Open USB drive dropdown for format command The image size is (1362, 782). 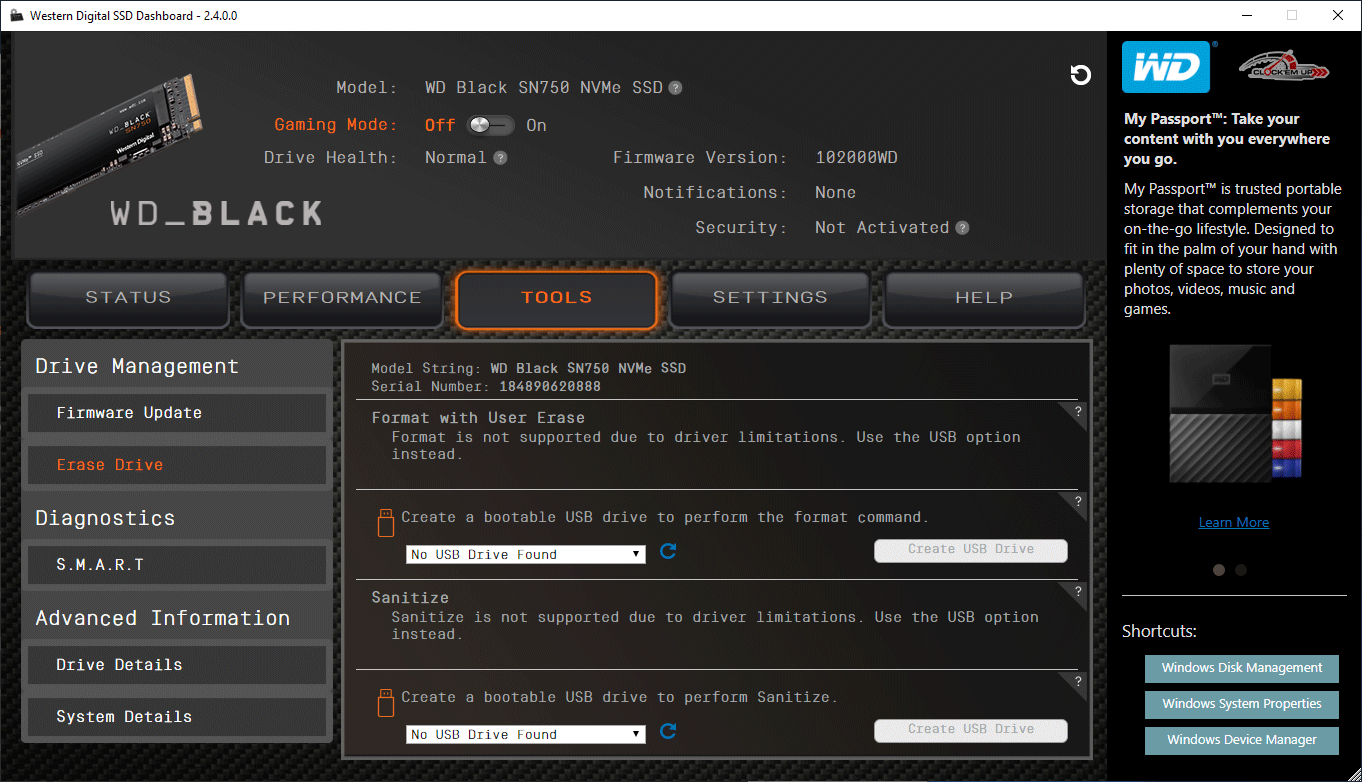point(526,554)
